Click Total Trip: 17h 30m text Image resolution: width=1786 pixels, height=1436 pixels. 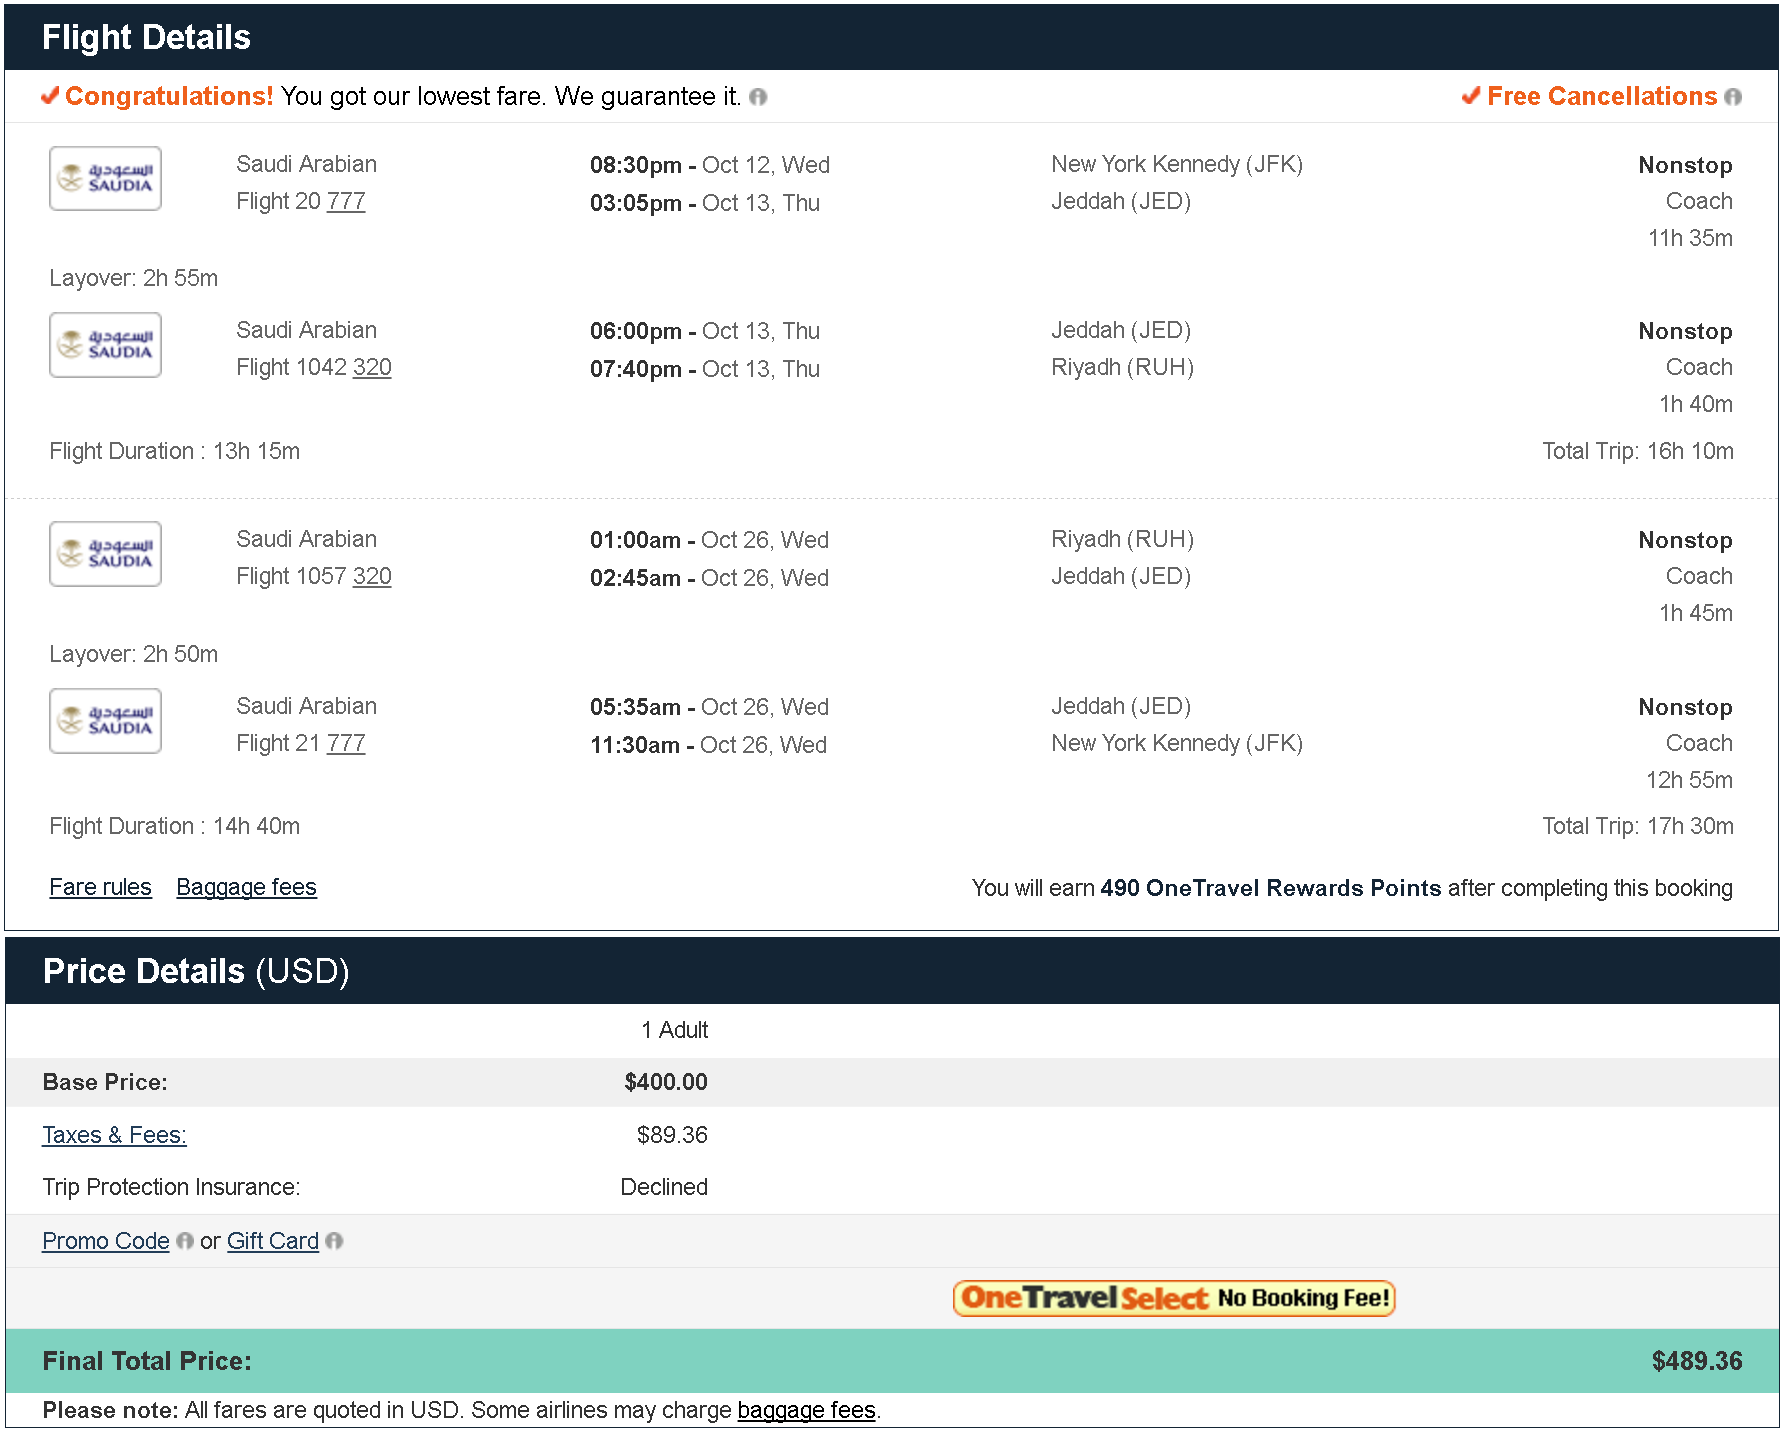tap(1638, 826)
